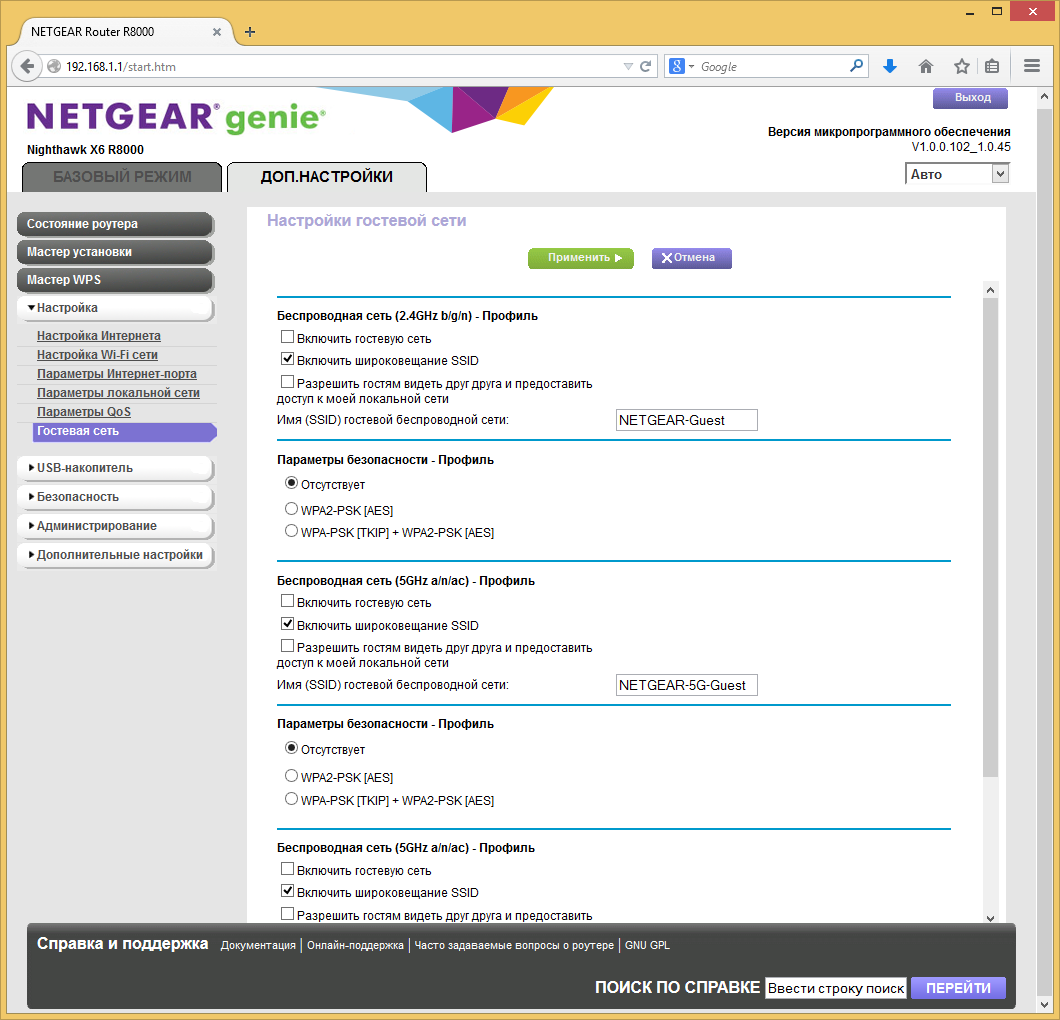
Task: Click the inner panel scroll down arrow
Action: click(x=990, y=918)
